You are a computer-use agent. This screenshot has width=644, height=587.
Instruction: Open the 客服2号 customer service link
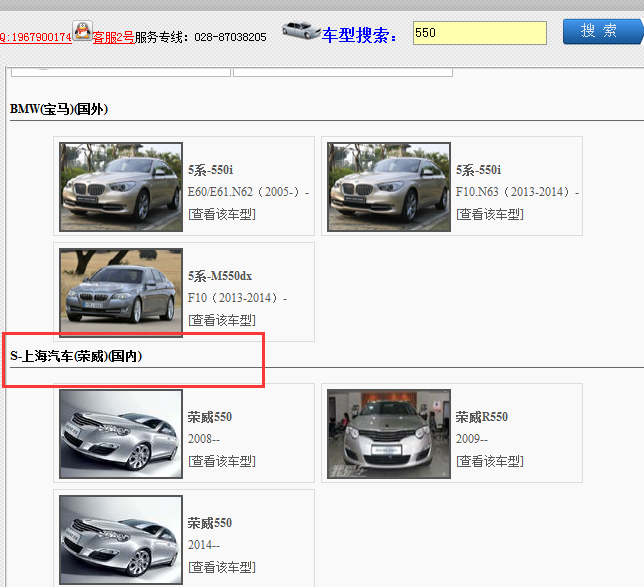click(x=114, y=37)
